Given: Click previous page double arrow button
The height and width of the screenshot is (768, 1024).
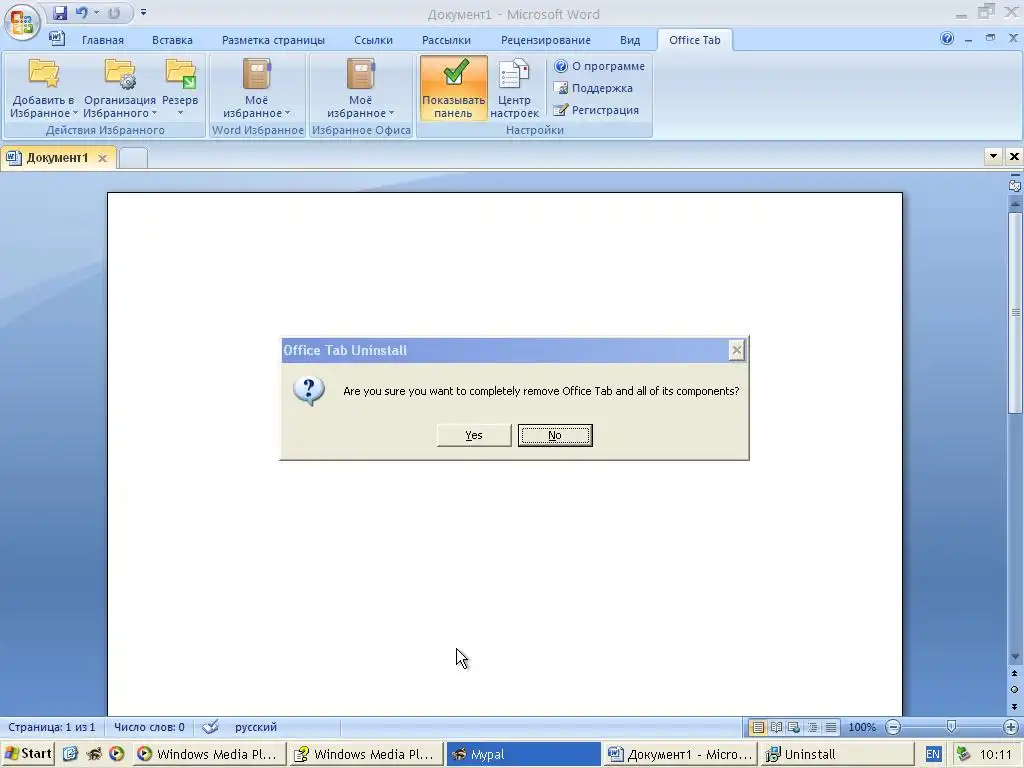Looking at the screenshot, I should pyautogui.click(x=1014, y=673).
